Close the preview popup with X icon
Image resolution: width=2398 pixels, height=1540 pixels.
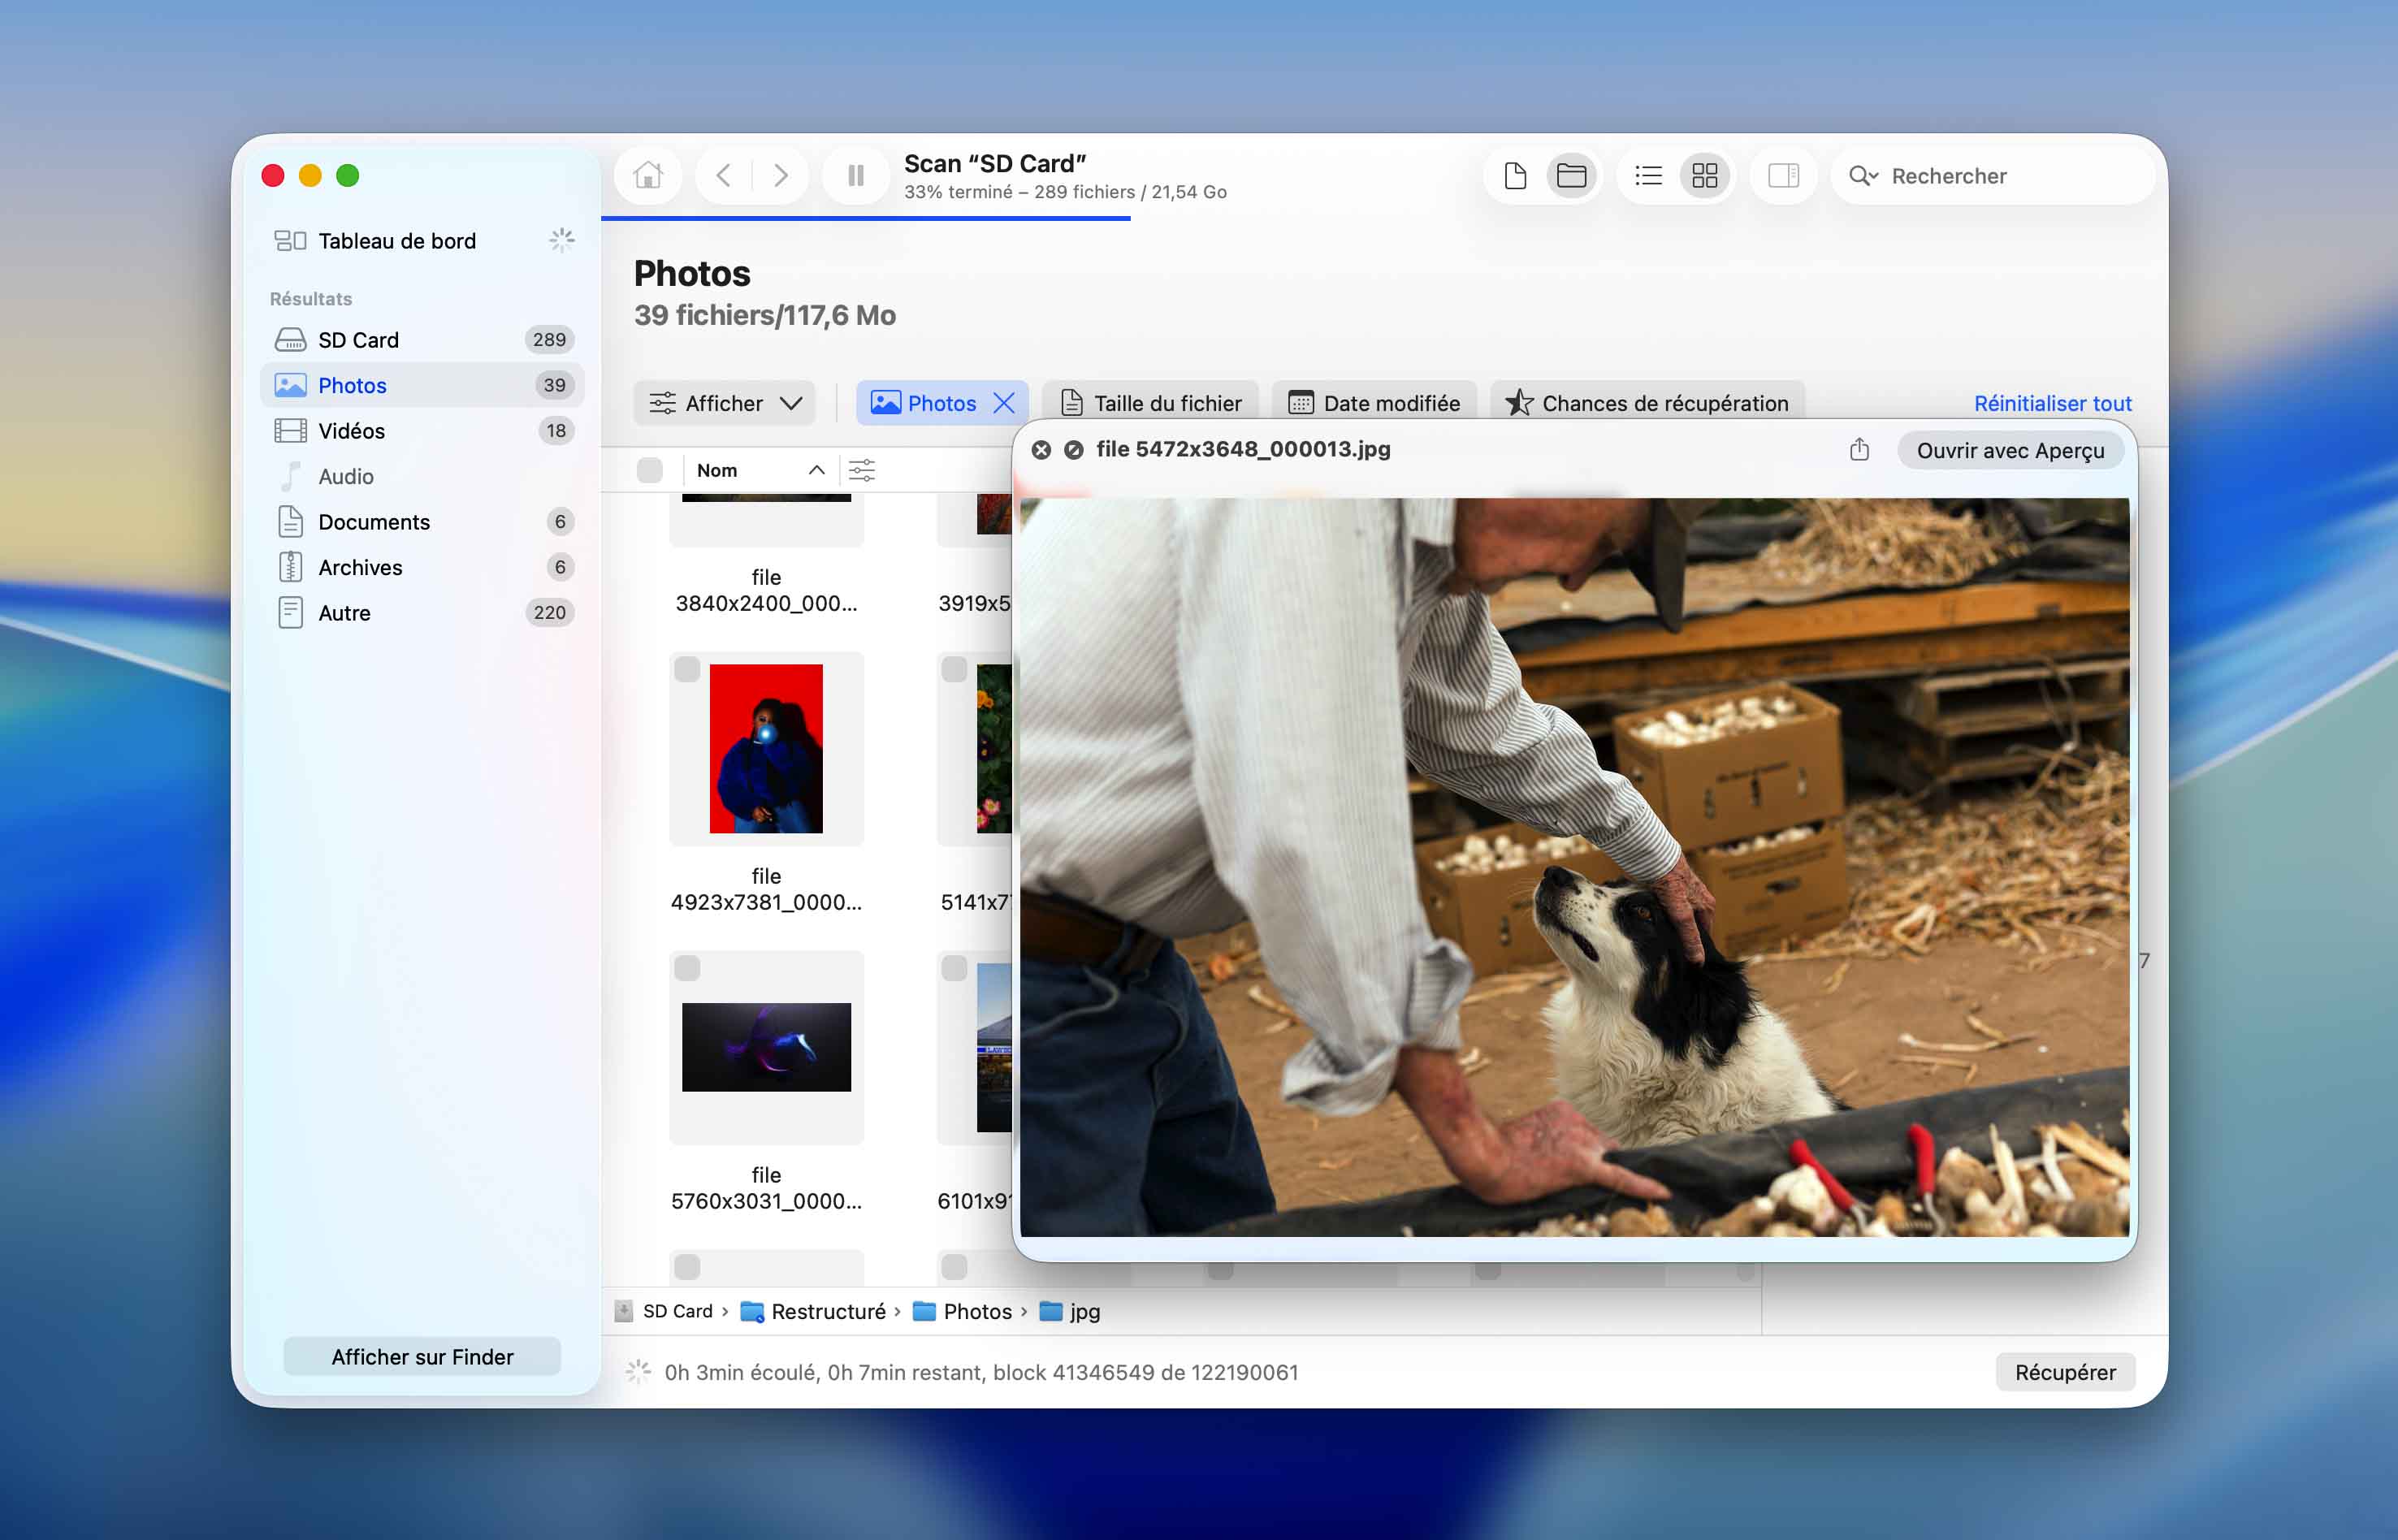1041,450
